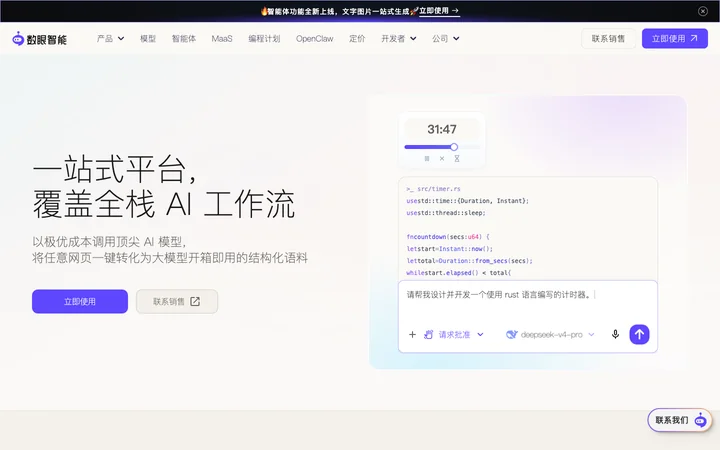The width and height of the screenshot is (720, 450).
Task: View the 定价 page
Action: point(357,39)
